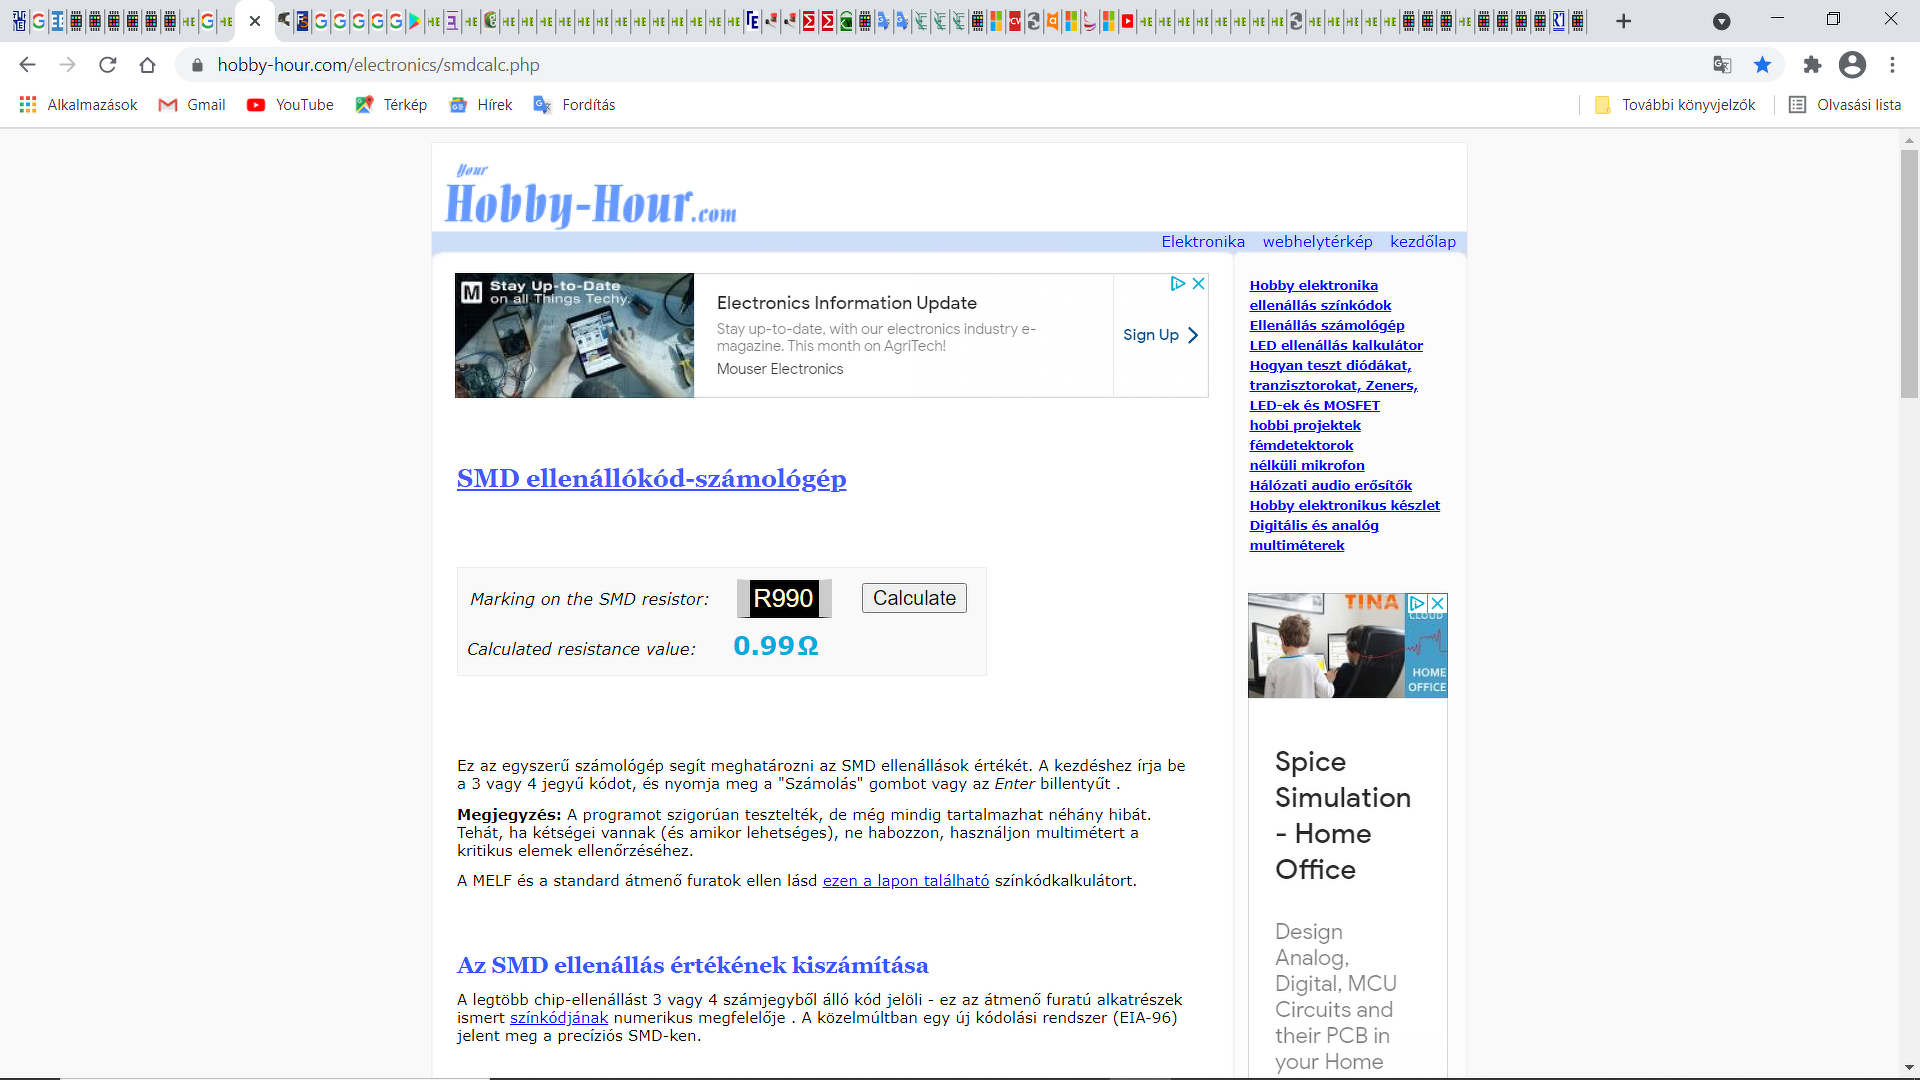This screenshot has height=1080, width=1920.
Task: Close the Mouser banner ad
Action: (1198, 284)
